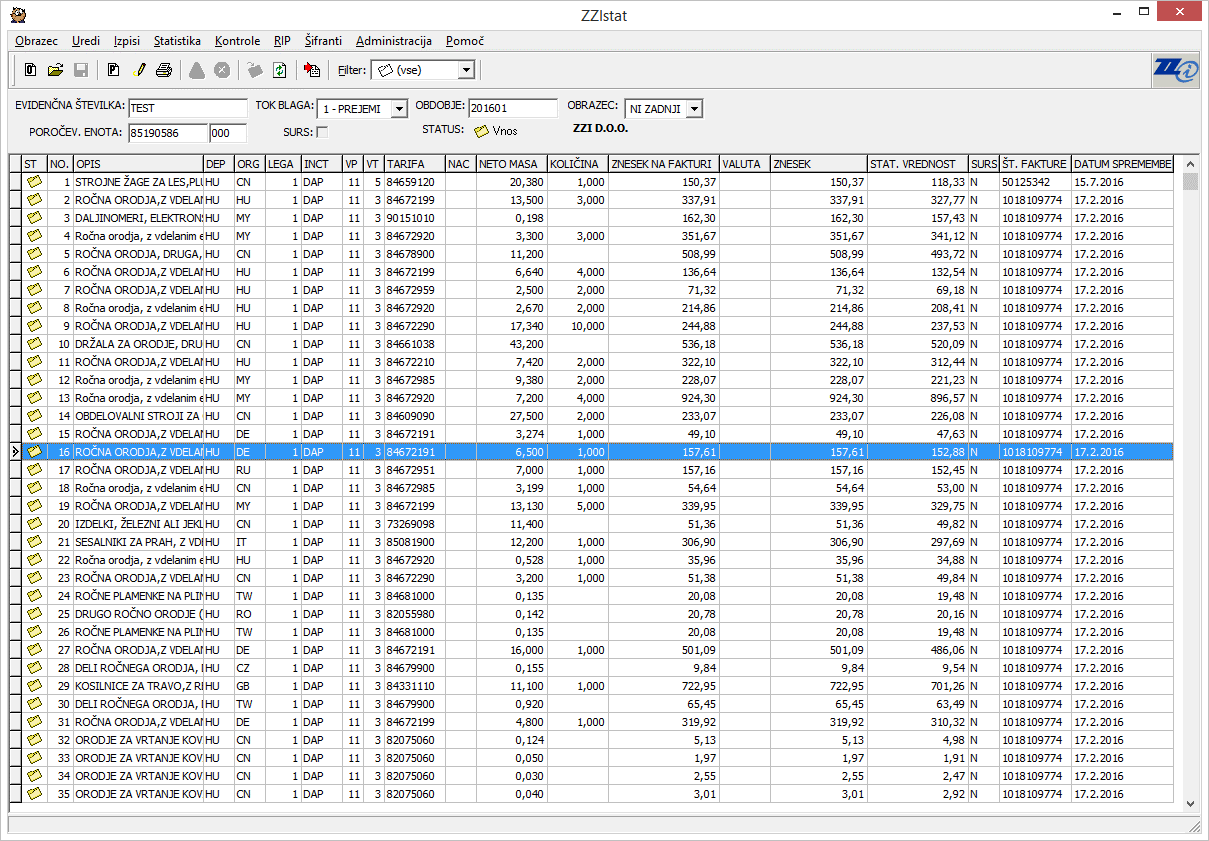Click the printer icon in toolbar
This screenshot has width=1209, height=841.
(164, 70)
